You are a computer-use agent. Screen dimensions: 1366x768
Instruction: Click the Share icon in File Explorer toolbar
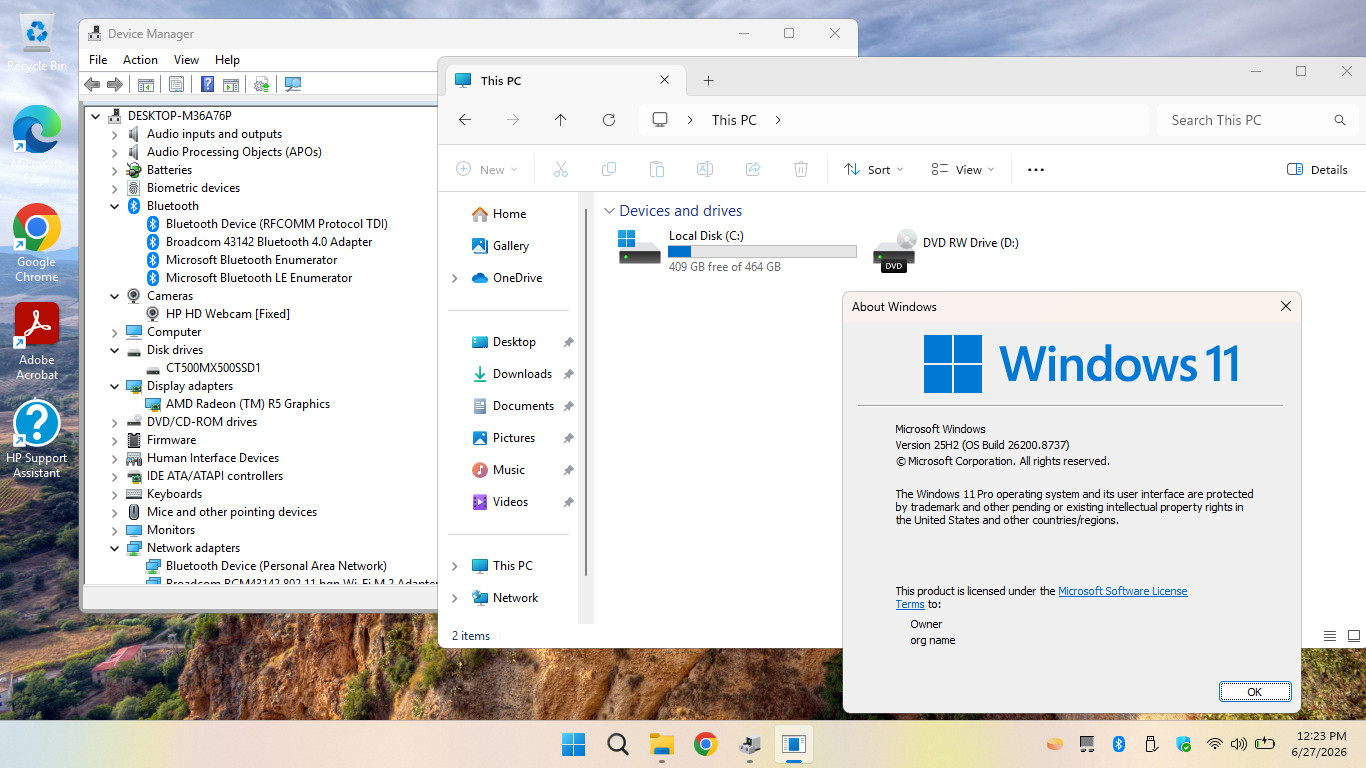click(x=753, y=170)
